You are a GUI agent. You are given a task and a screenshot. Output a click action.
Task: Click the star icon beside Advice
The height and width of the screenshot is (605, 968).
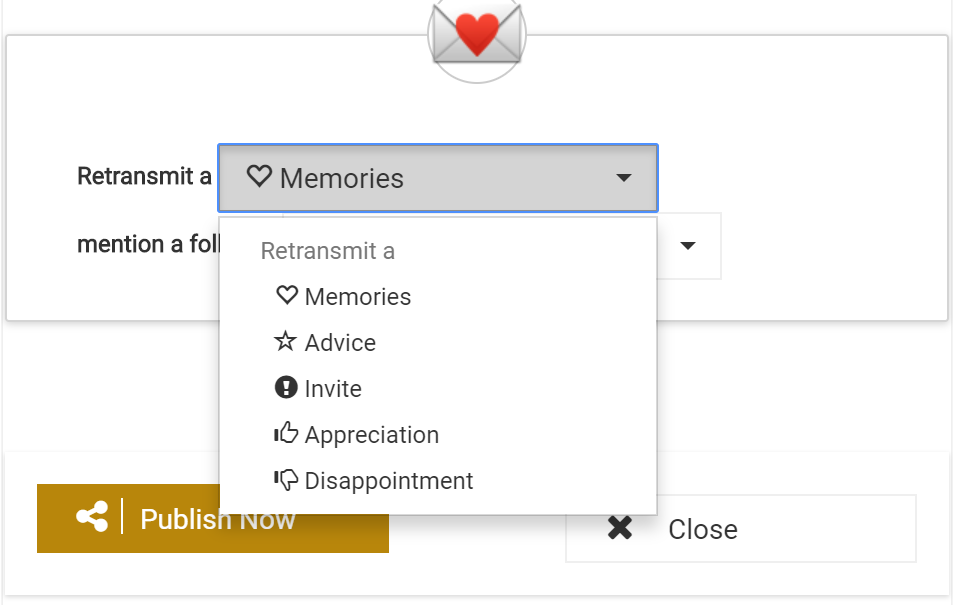[x=285, y=341]
